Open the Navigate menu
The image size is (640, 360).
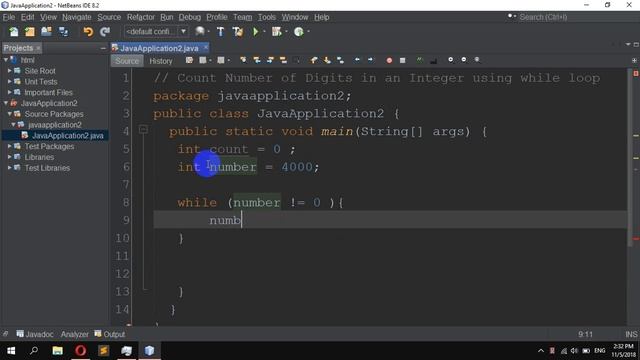(77, 17)
